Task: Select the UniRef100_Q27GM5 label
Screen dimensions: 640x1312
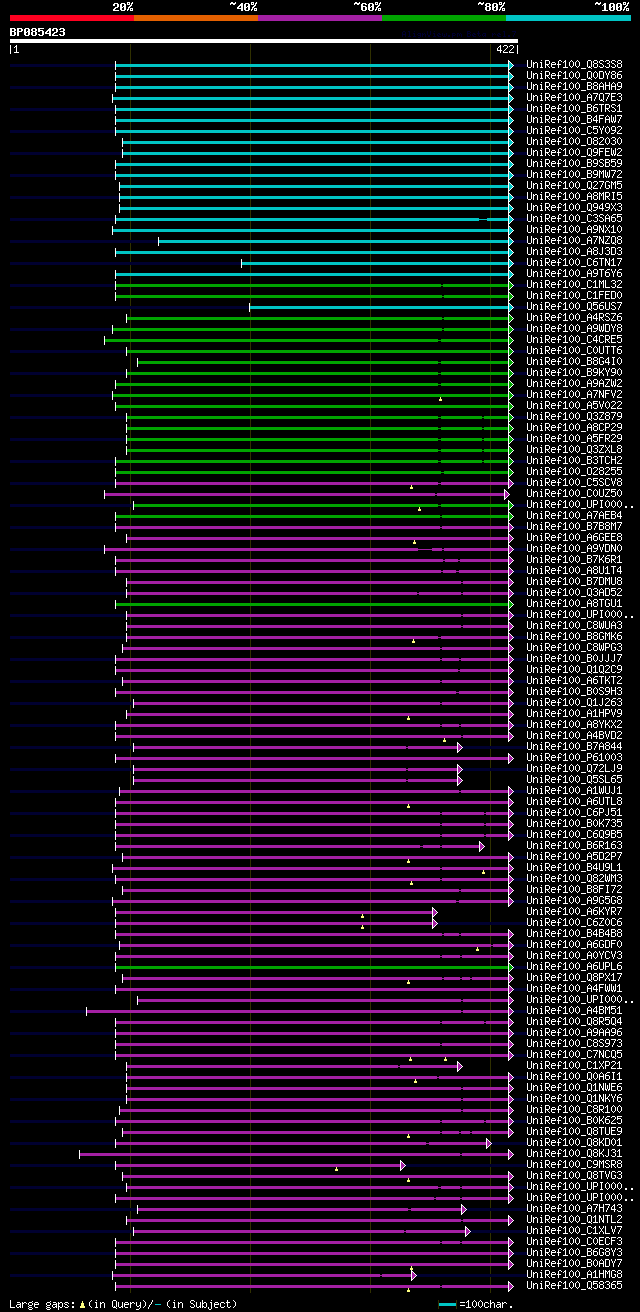Action: tap(574, 185)
